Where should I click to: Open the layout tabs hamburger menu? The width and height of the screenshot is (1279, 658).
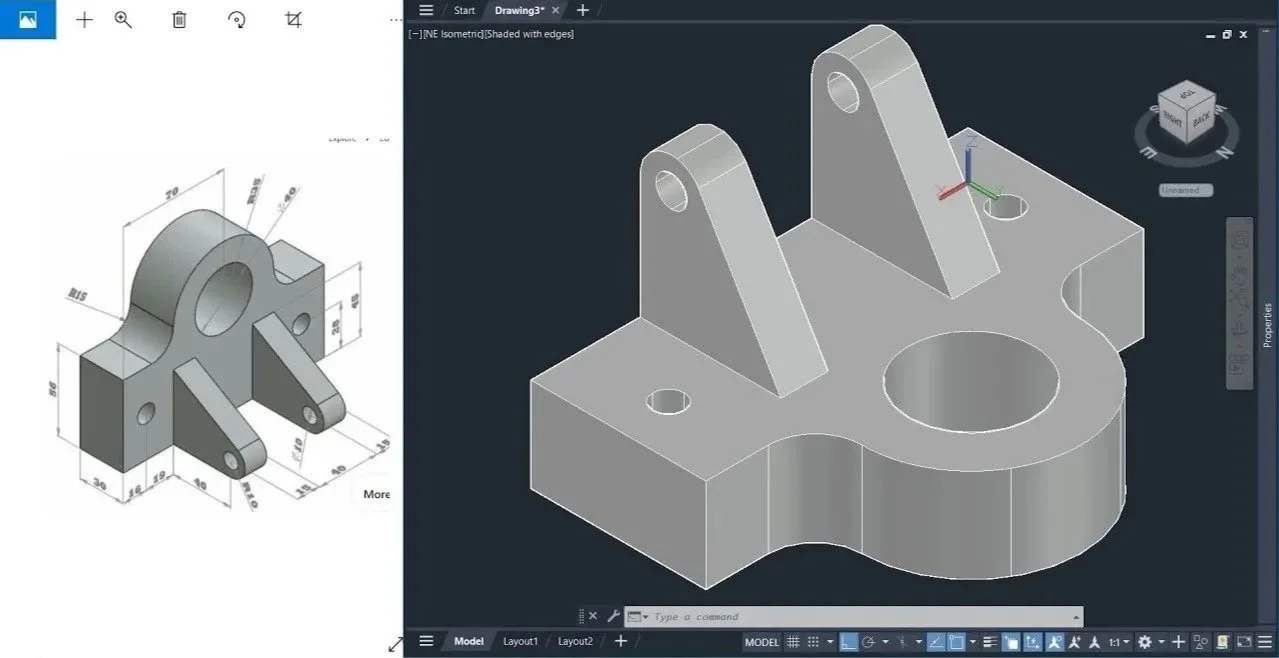pyautogui.click(x=426, y=641)
